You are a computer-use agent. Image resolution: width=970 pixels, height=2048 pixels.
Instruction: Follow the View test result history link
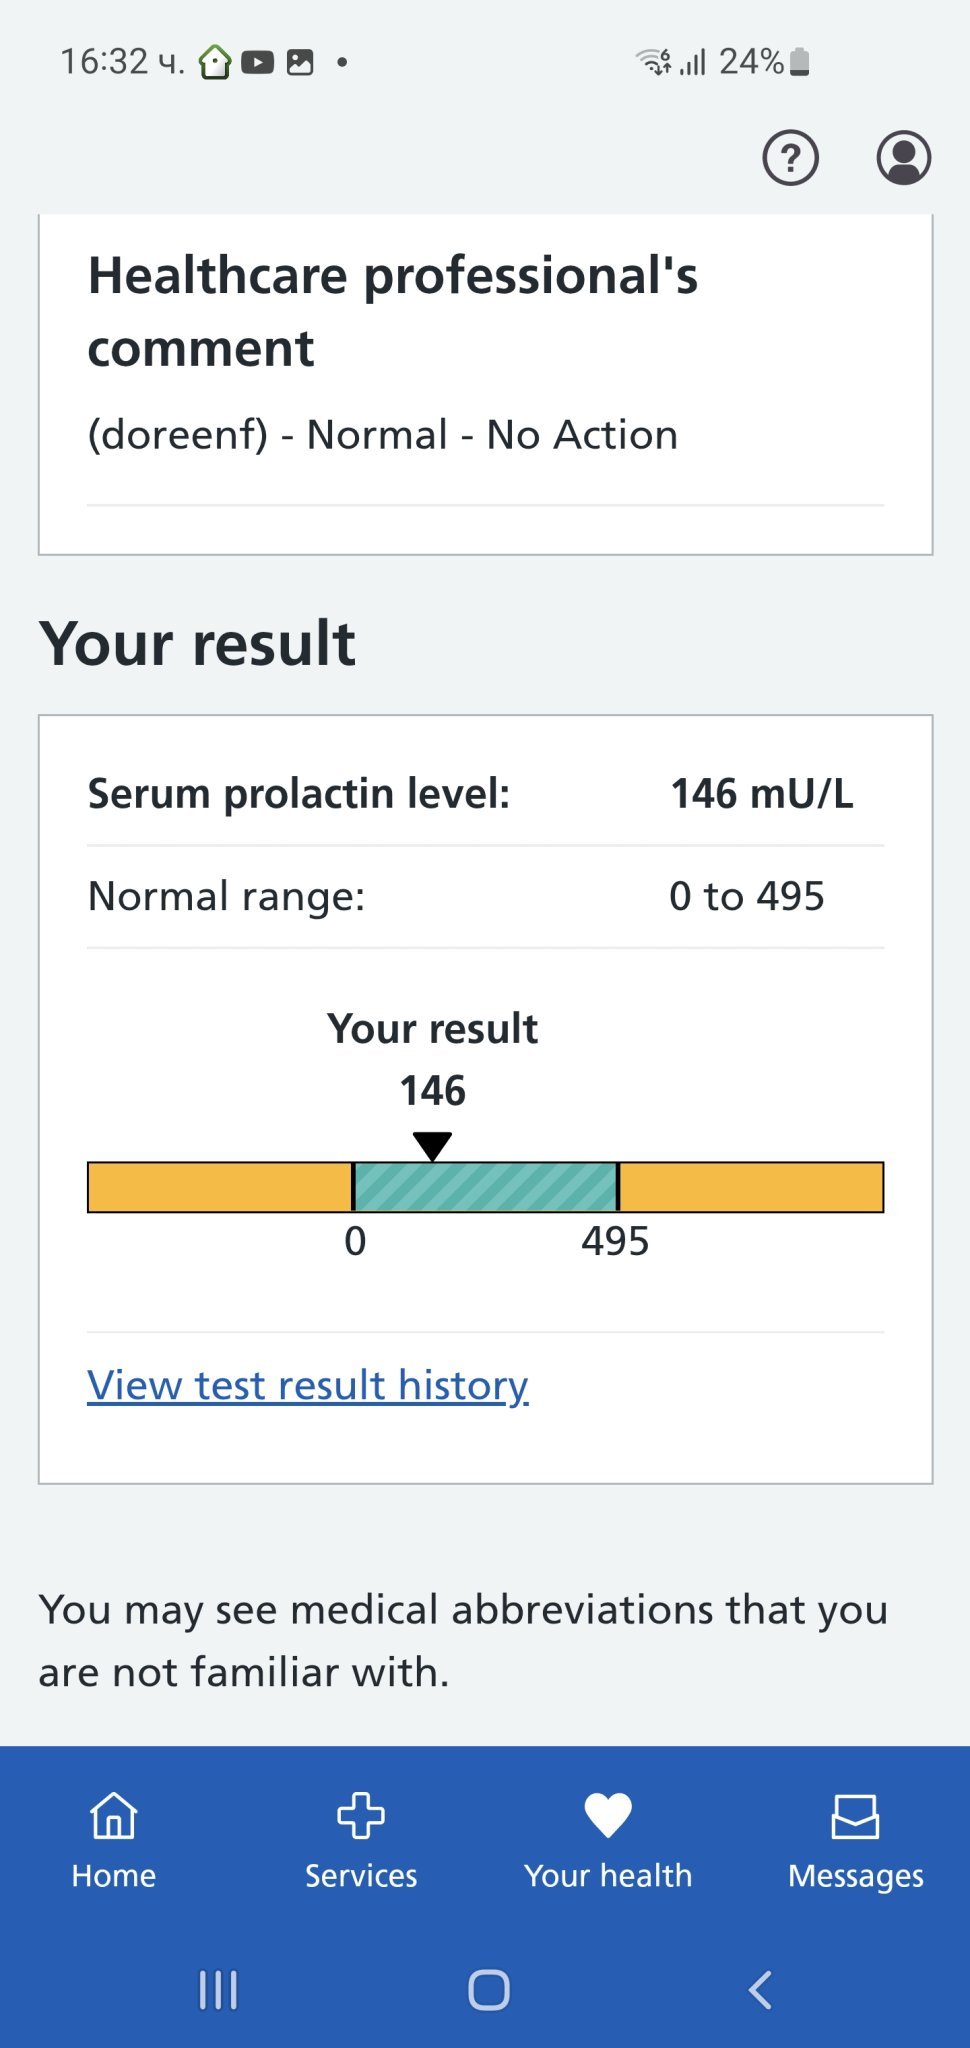point(308,1385)
